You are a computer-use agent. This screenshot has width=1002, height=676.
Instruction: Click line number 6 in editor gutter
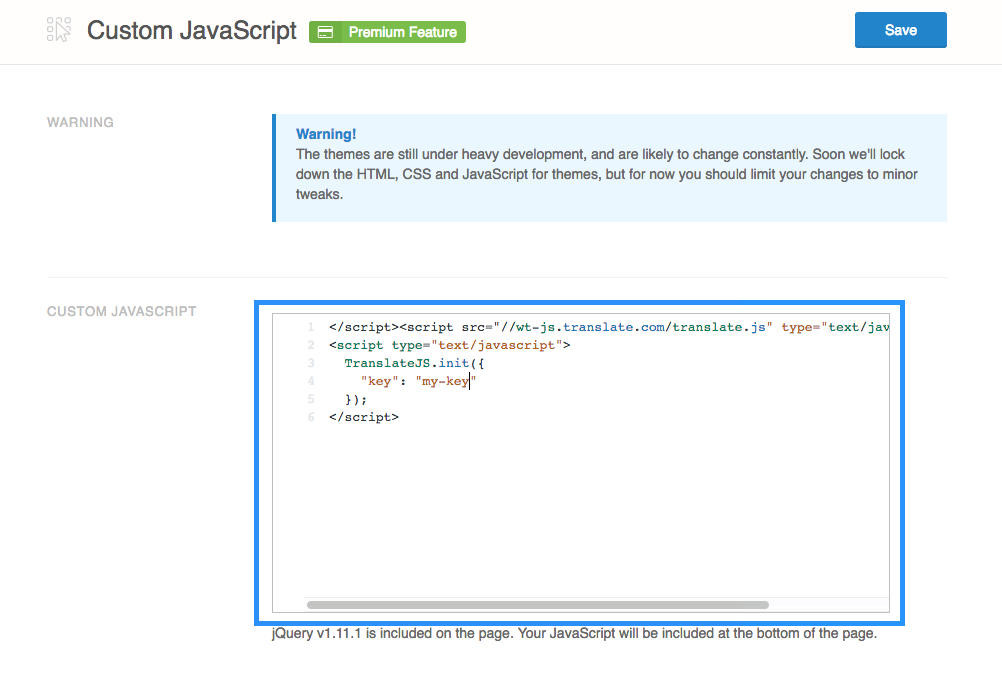[311, 417]
